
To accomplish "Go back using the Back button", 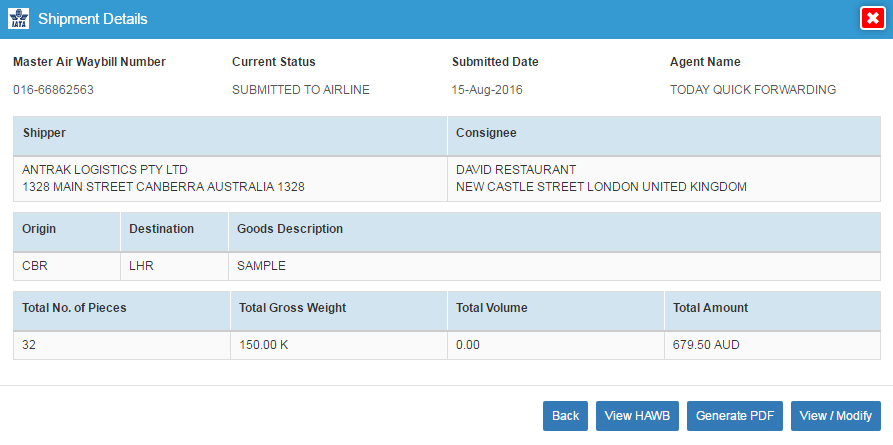I will click(x=566, y=416).
